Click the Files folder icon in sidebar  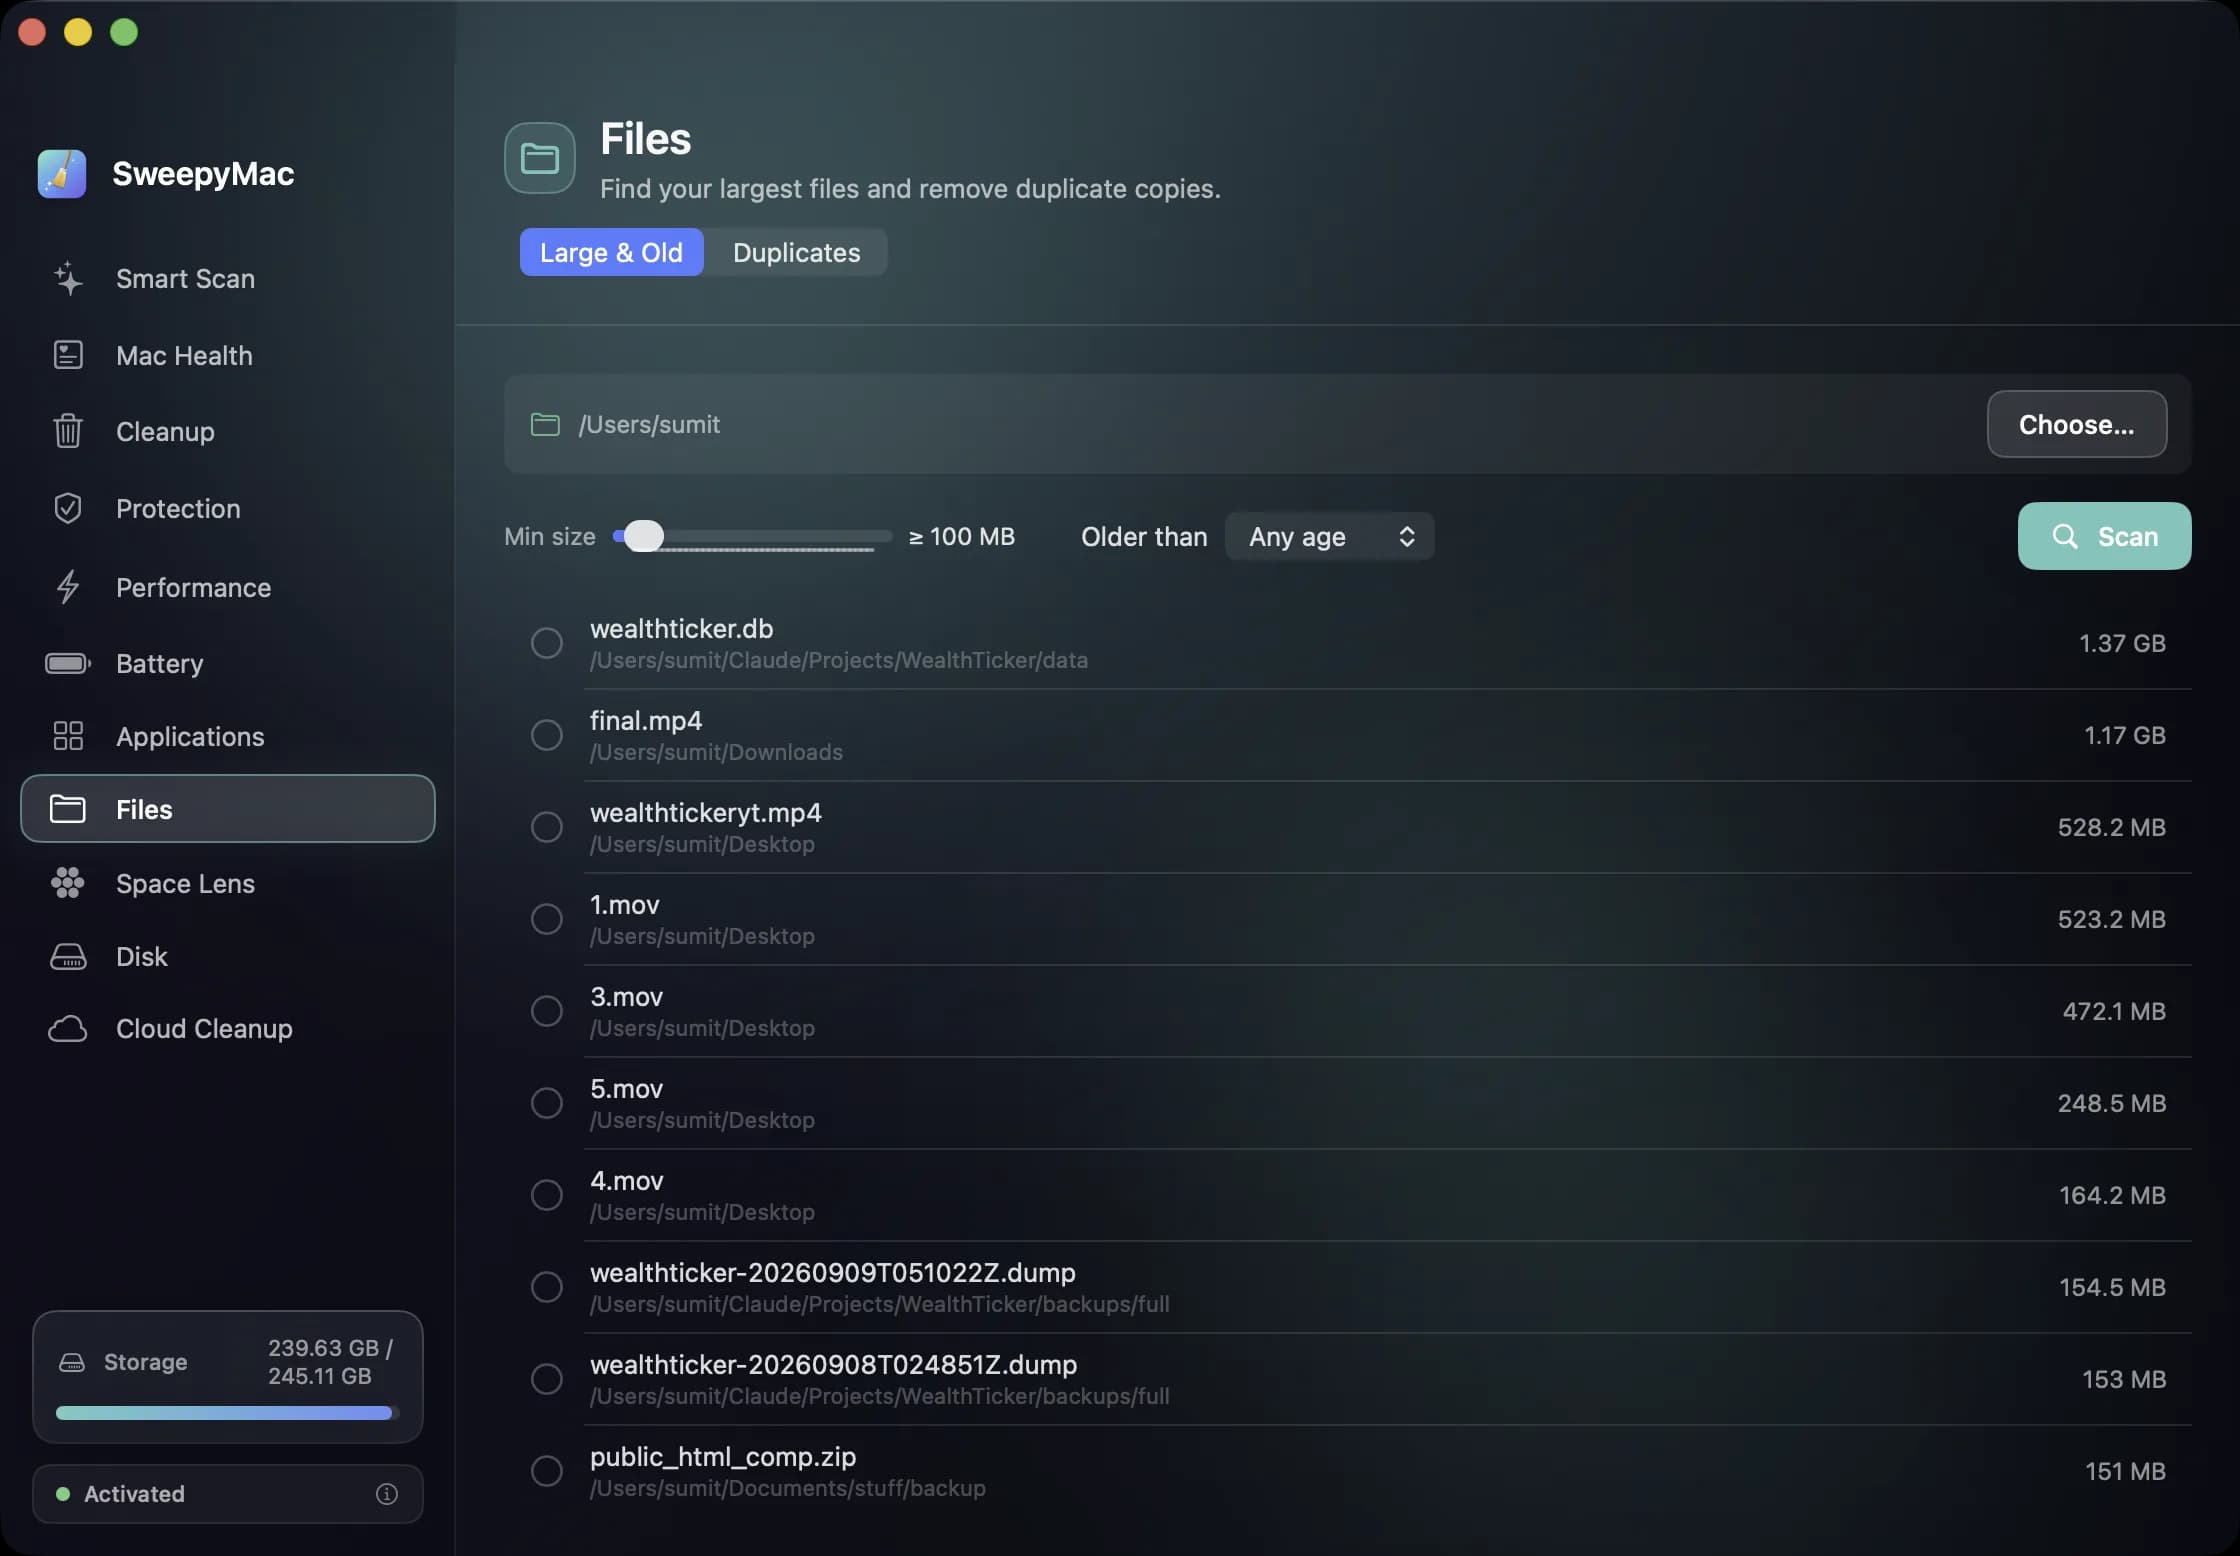(x=68, y=809)
